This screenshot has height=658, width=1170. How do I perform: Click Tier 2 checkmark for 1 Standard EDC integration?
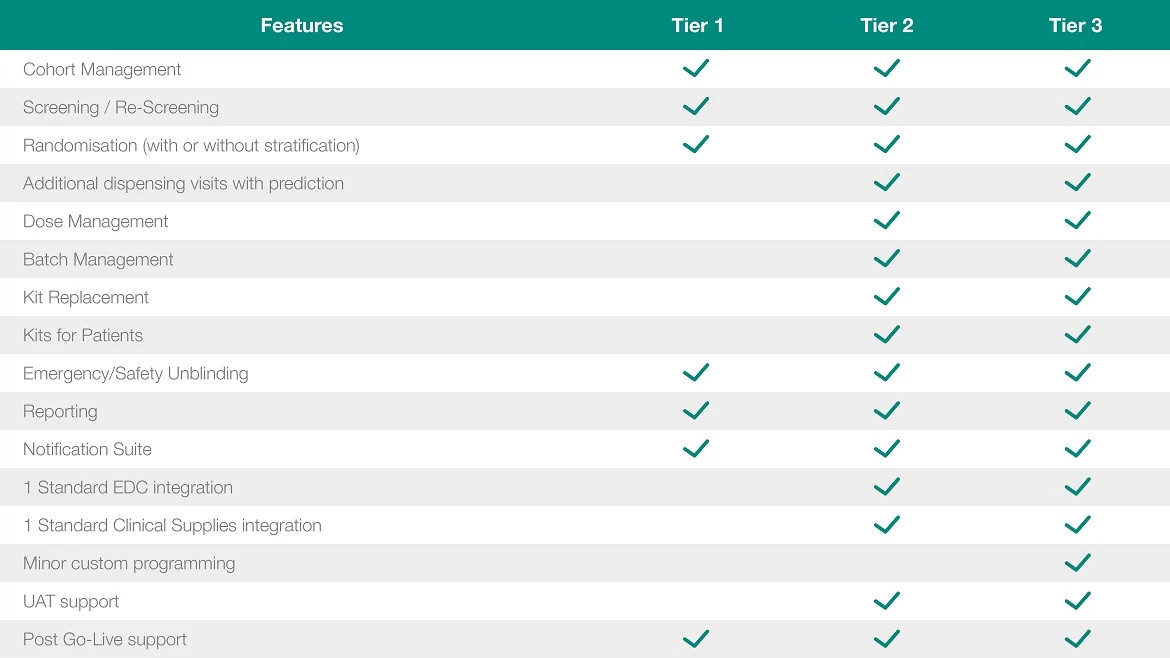click(x=886, y=487)
